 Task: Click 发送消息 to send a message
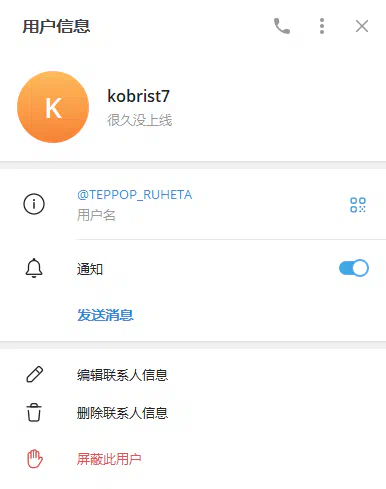tap(105, 315)
